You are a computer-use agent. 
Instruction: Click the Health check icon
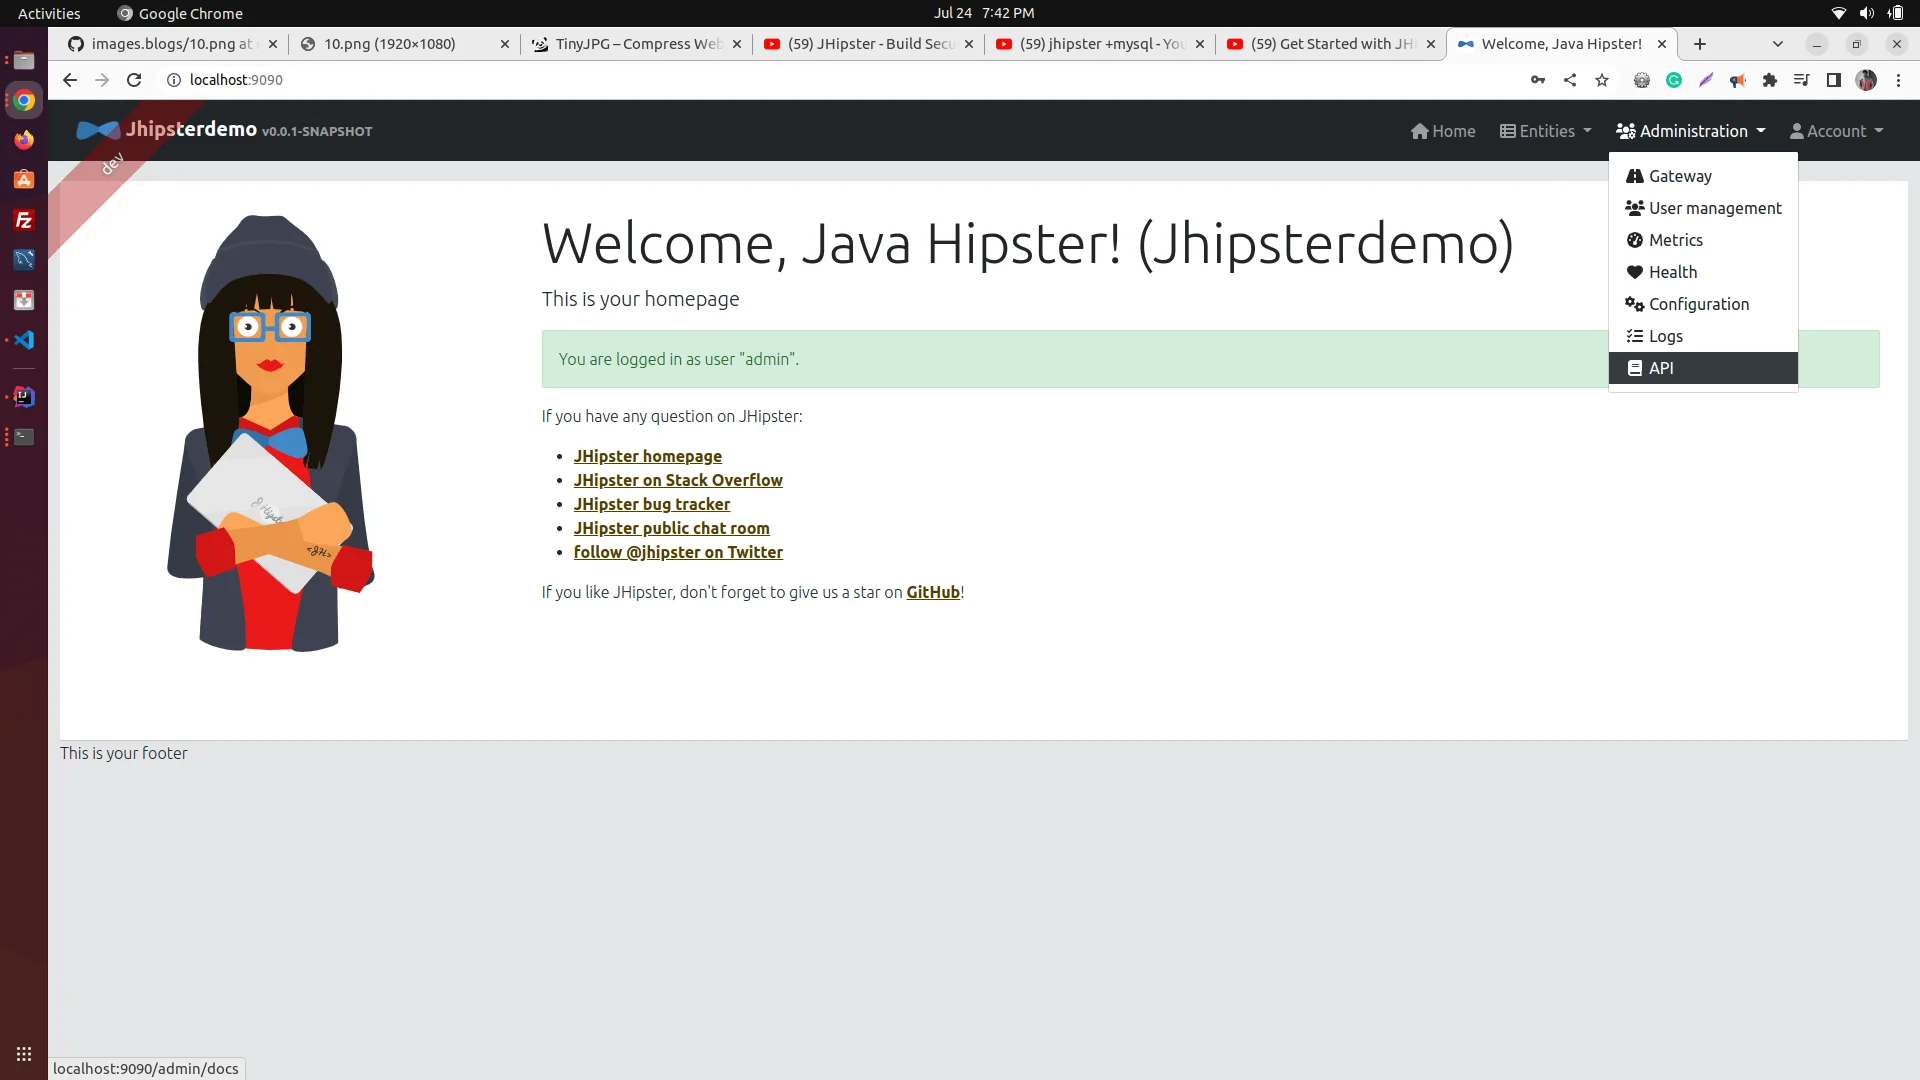pyautogui.click(x=1636, y=272)
